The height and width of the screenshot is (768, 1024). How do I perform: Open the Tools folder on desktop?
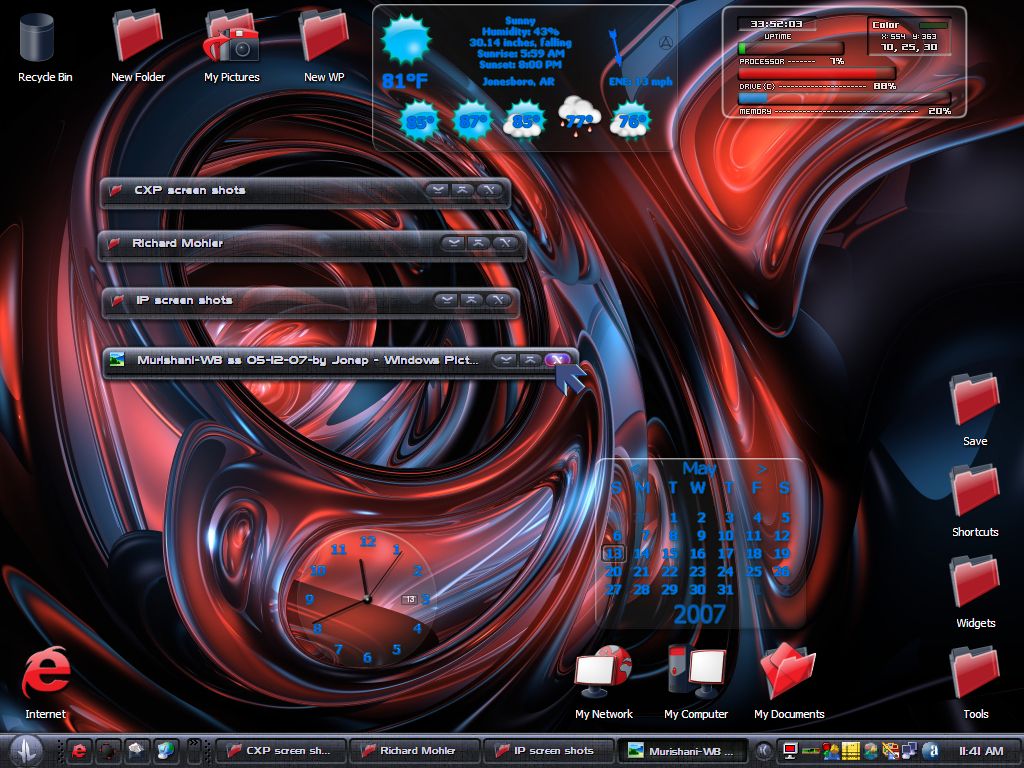[x=974, y=673]
